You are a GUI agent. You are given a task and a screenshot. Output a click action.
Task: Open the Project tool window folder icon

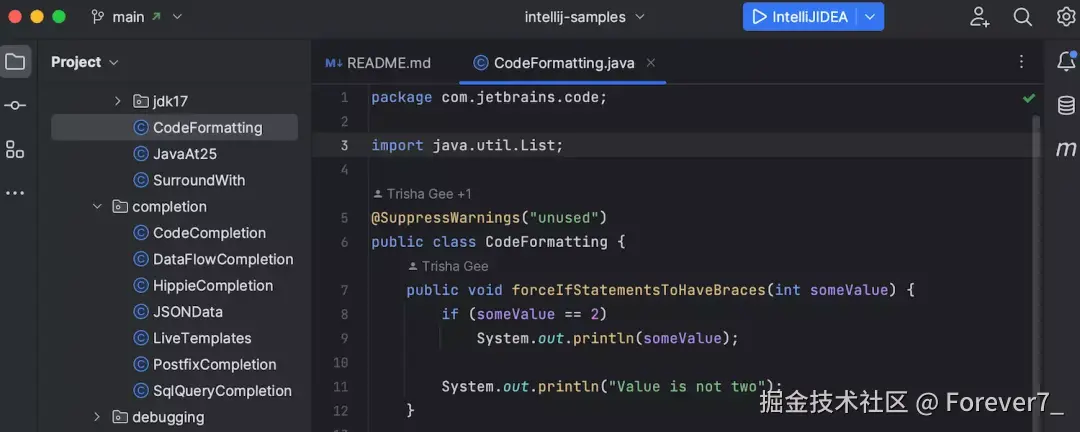[15, 62]
